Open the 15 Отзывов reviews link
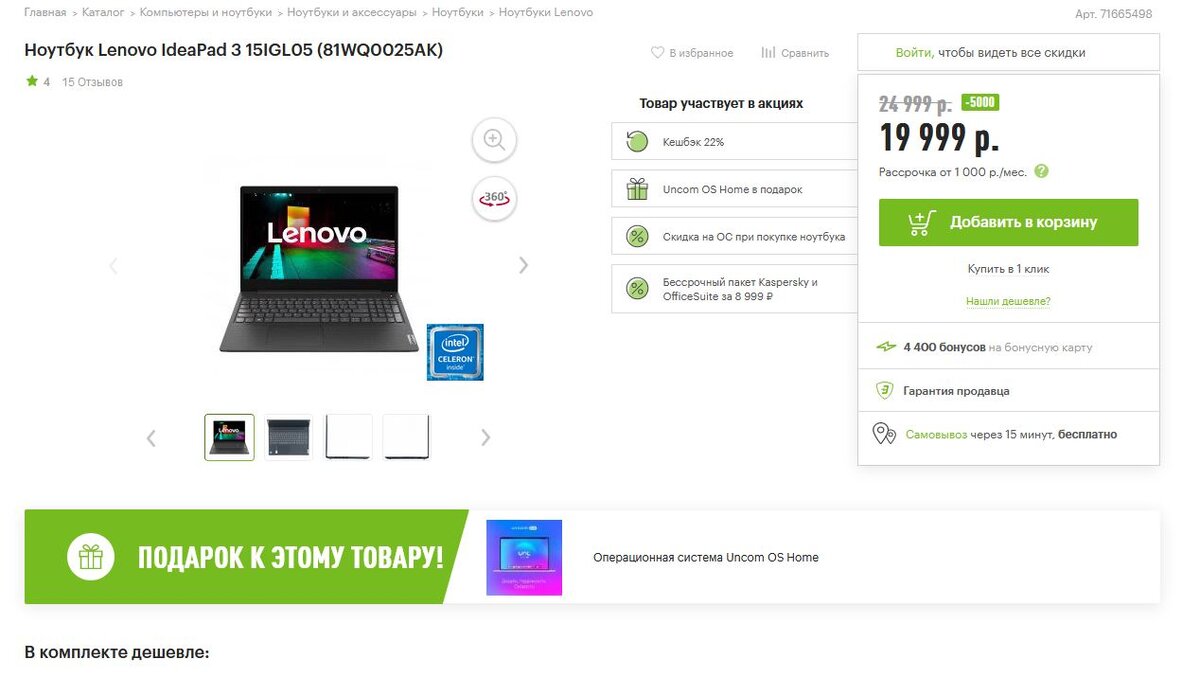This screenshot has height=695, width=1200. [x=92, y=82]
